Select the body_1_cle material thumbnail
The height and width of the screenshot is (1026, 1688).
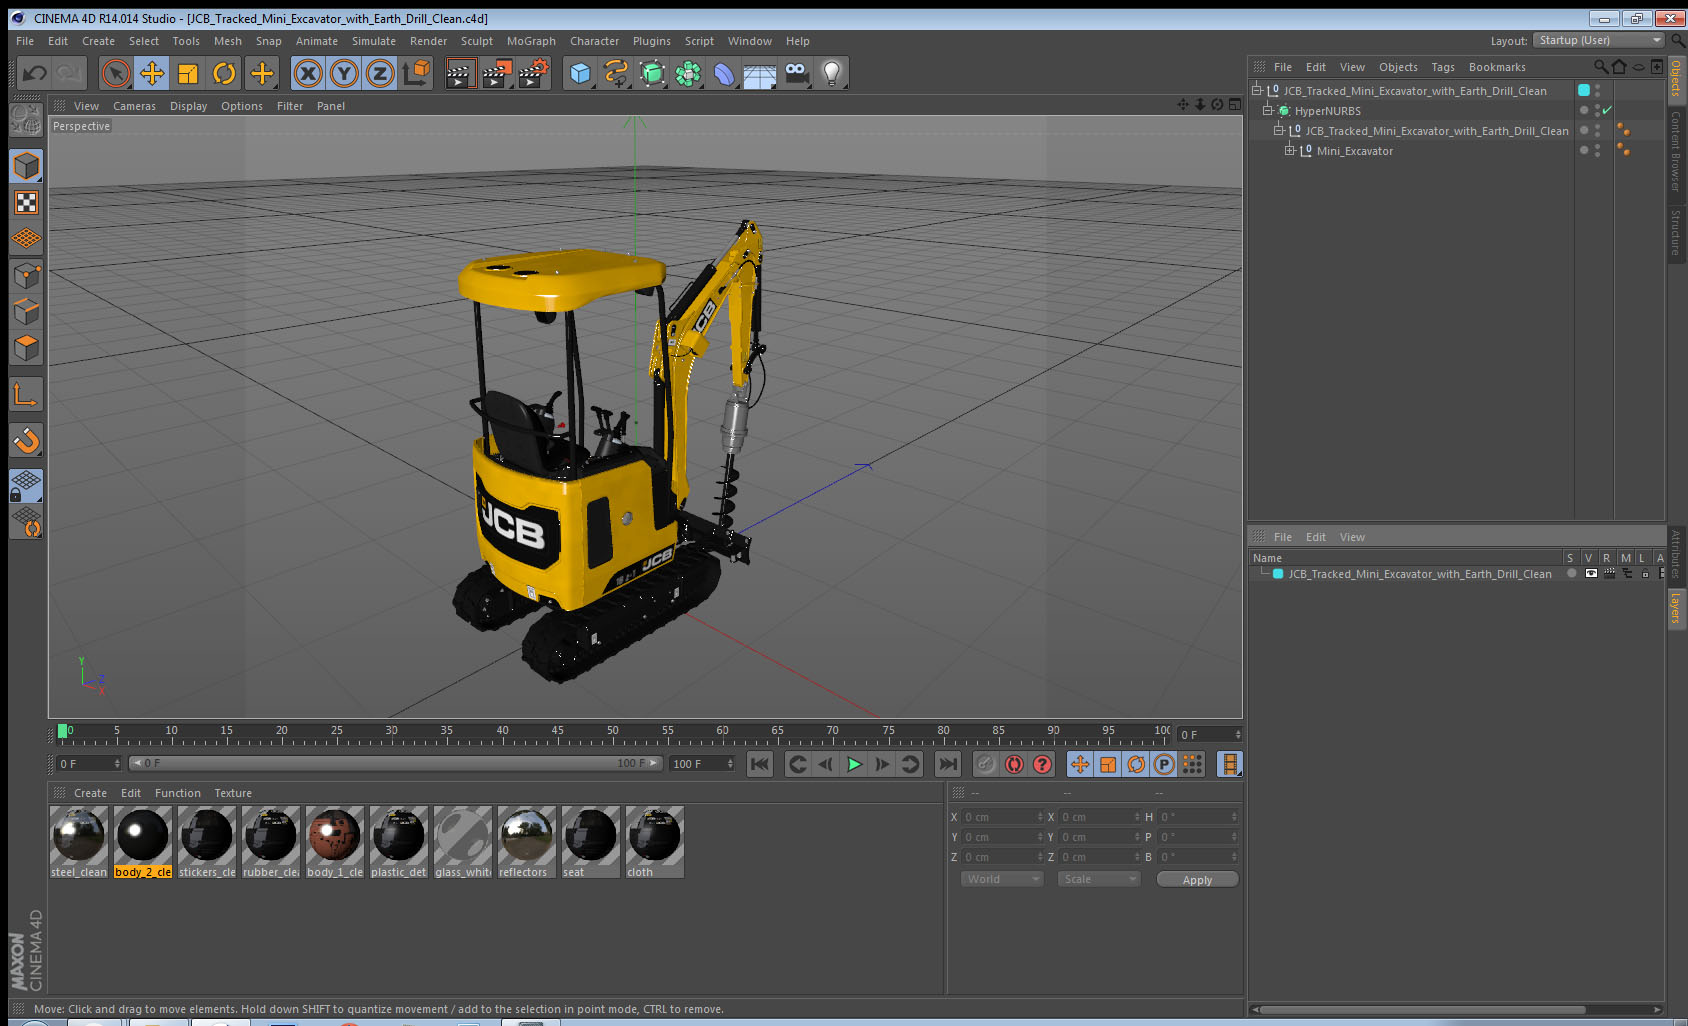click(x=335, y=842)
